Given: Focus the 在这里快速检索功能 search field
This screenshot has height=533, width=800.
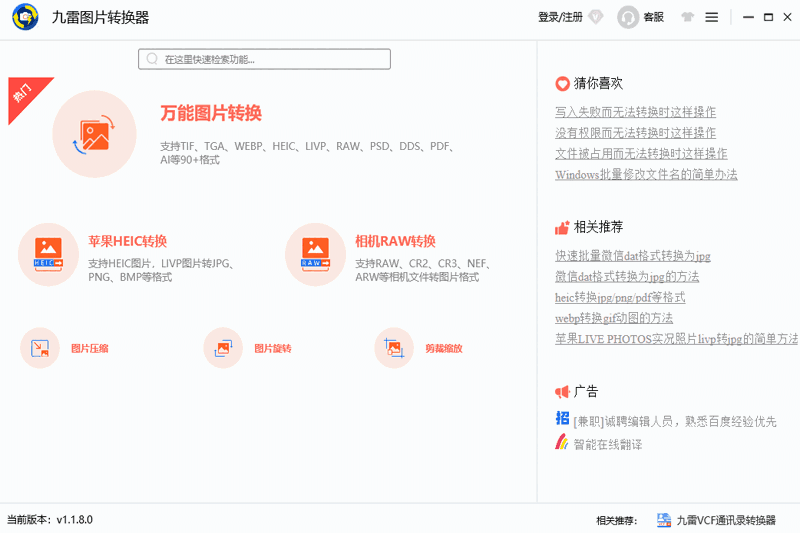Looking at the screenshot, I should point(264,59).
